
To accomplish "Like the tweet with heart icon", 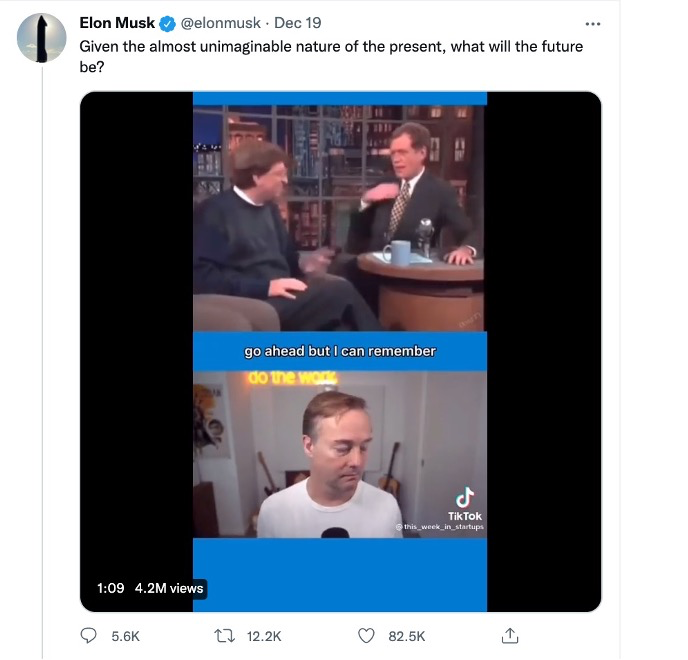I will click(366, 635).
